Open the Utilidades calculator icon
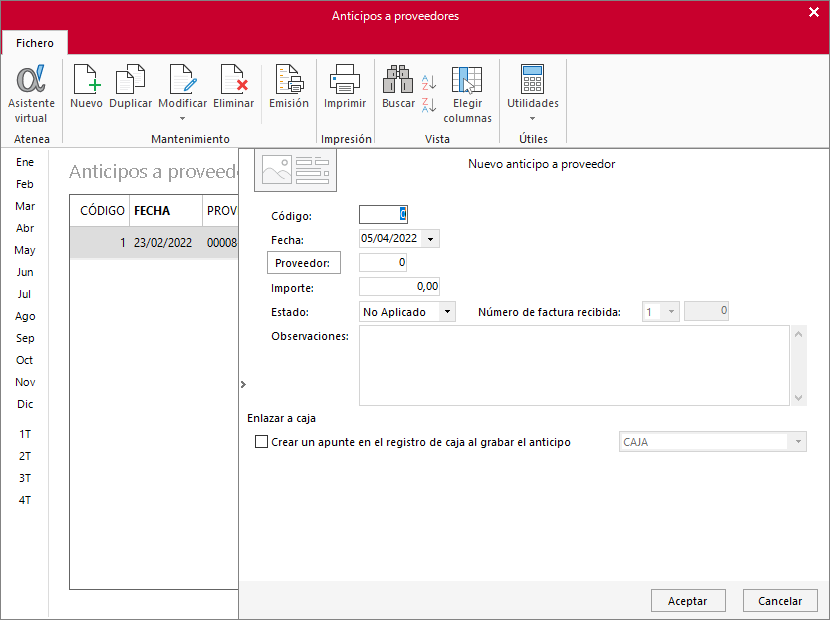 coord(533,79)
